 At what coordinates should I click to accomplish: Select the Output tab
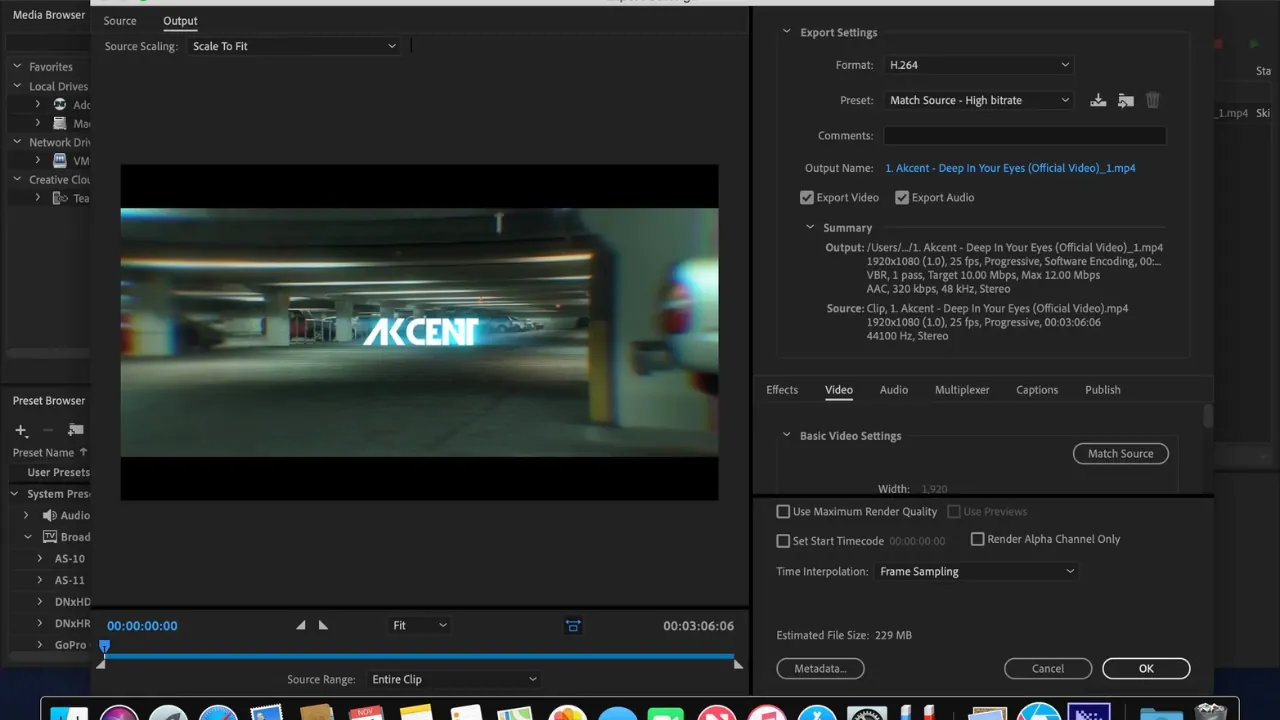[180, 21]
